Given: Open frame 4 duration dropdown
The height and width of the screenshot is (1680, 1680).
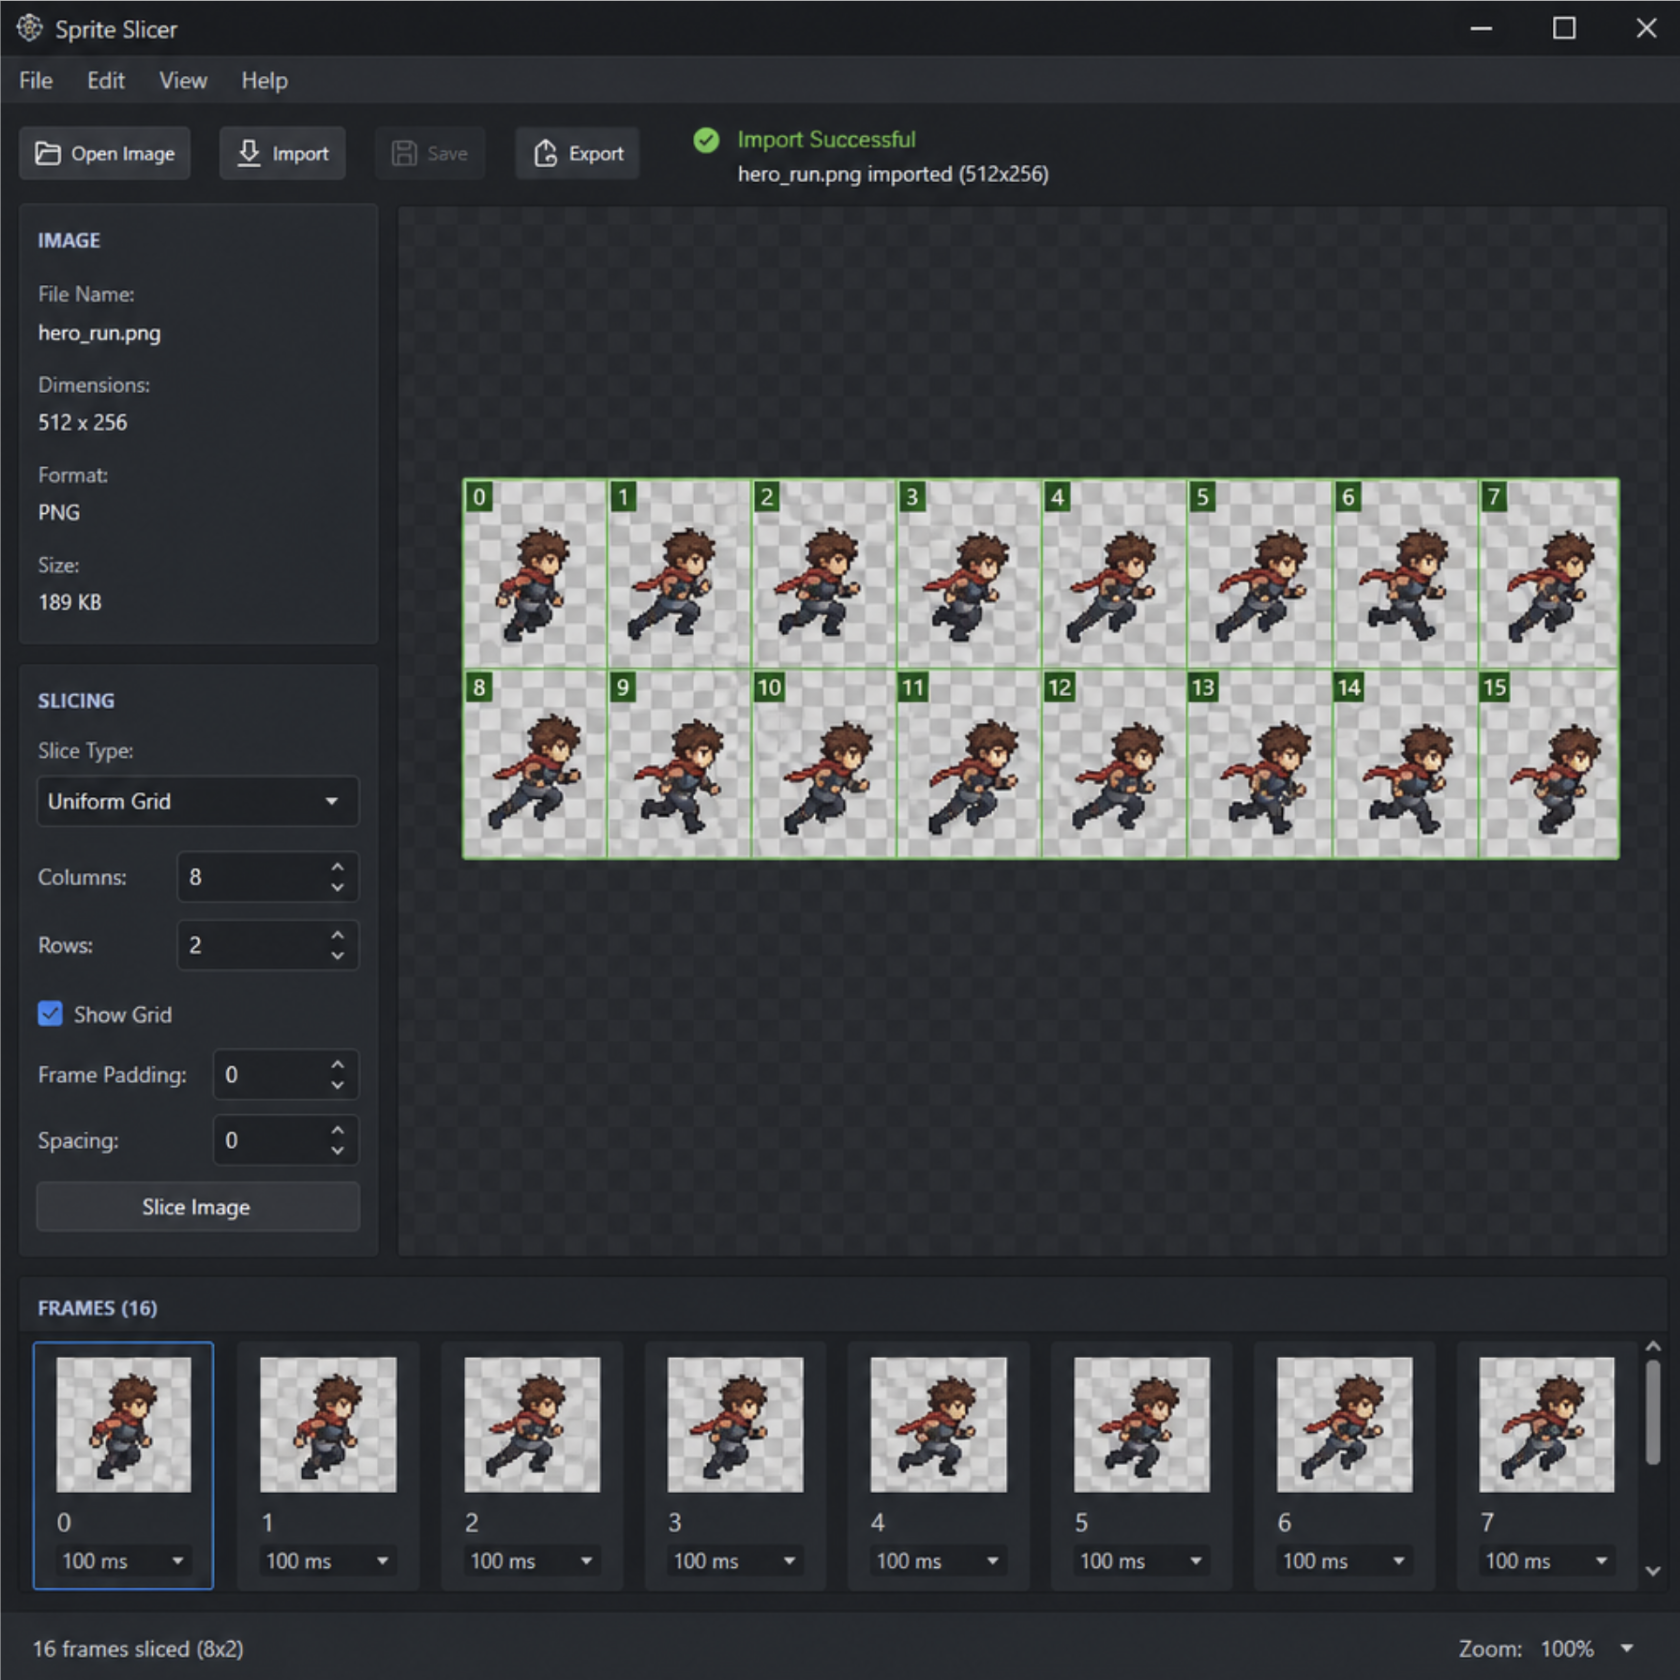Looking at the screenshot, I should [x=938, y=1561].
